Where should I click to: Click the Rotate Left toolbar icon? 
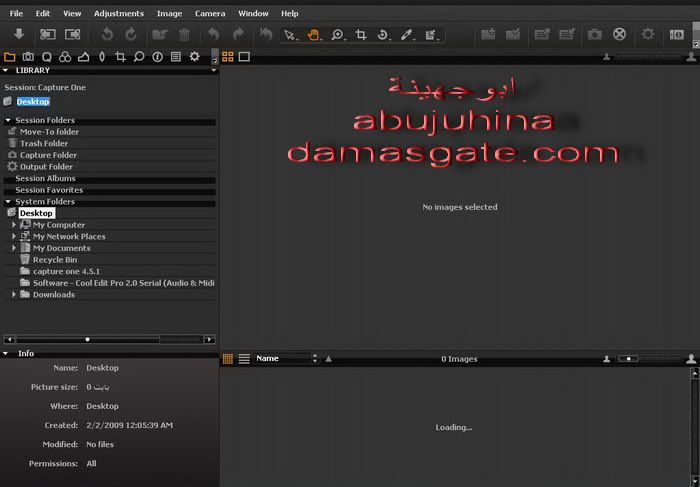107,34
